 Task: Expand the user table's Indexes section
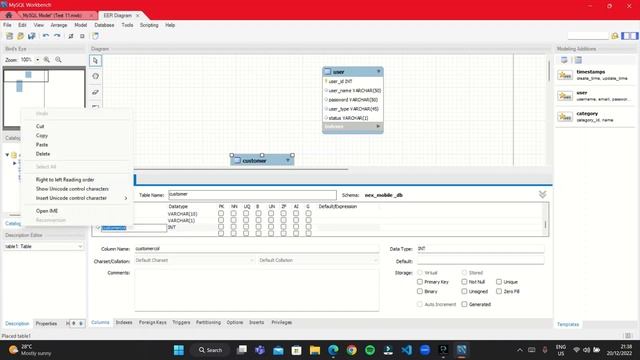(x=378, y=127)
